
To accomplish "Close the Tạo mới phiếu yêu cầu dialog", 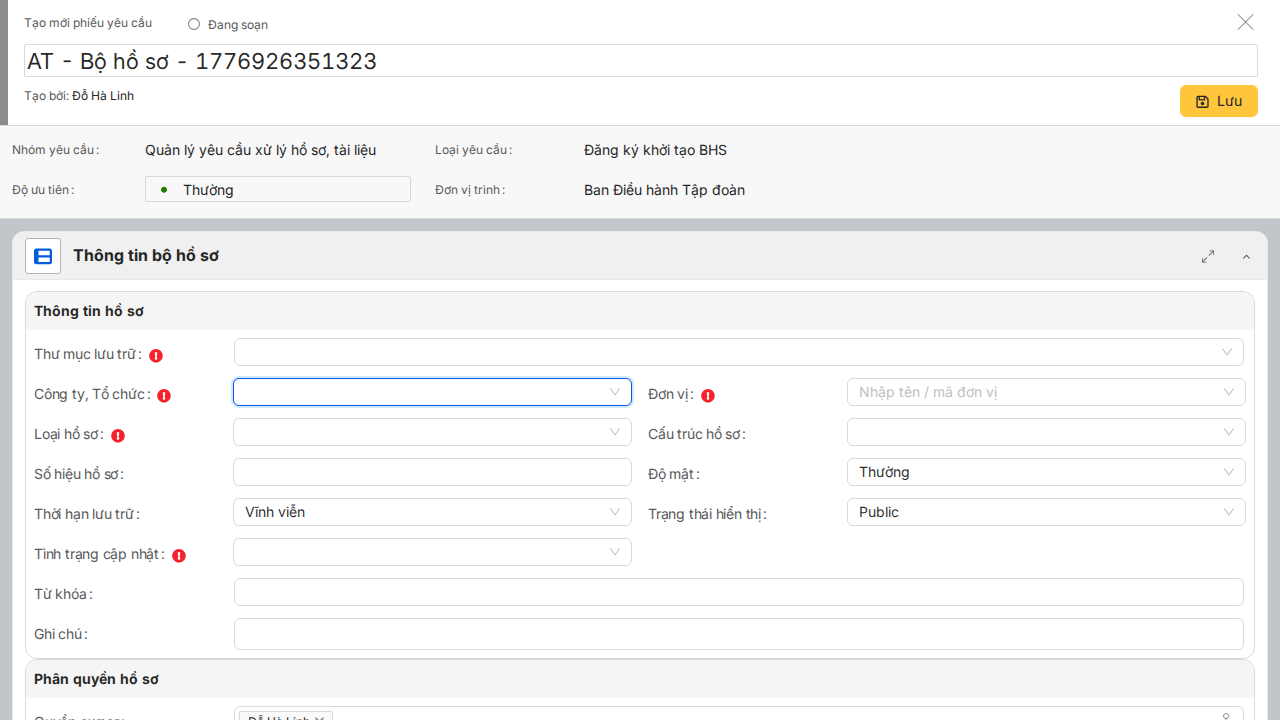I will [x=1245, y=22].
